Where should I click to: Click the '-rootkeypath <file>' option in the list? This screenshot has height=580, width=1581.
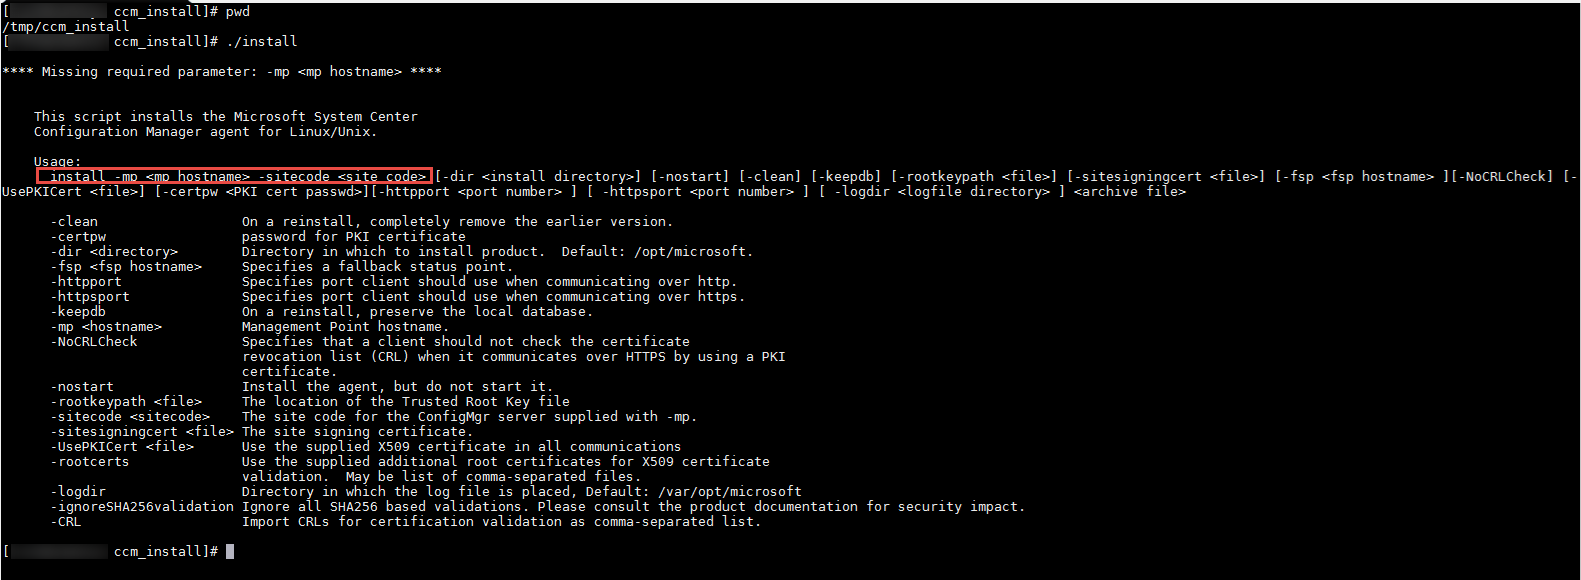pyautogui.click(x=126, y=402)
